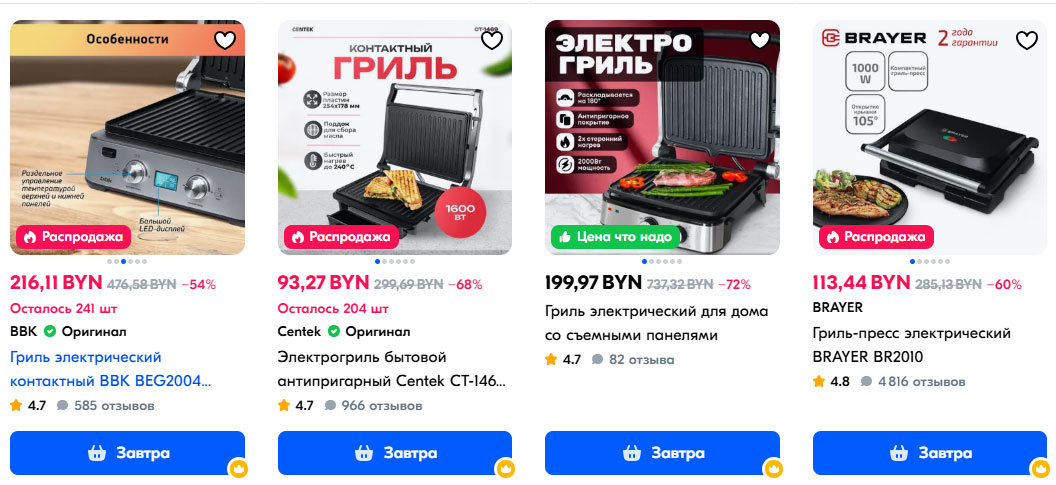Viewport: 1056px width, 485px height.
Task: Add BBK grill to favorites with heart icon
Action: [224, 40]
